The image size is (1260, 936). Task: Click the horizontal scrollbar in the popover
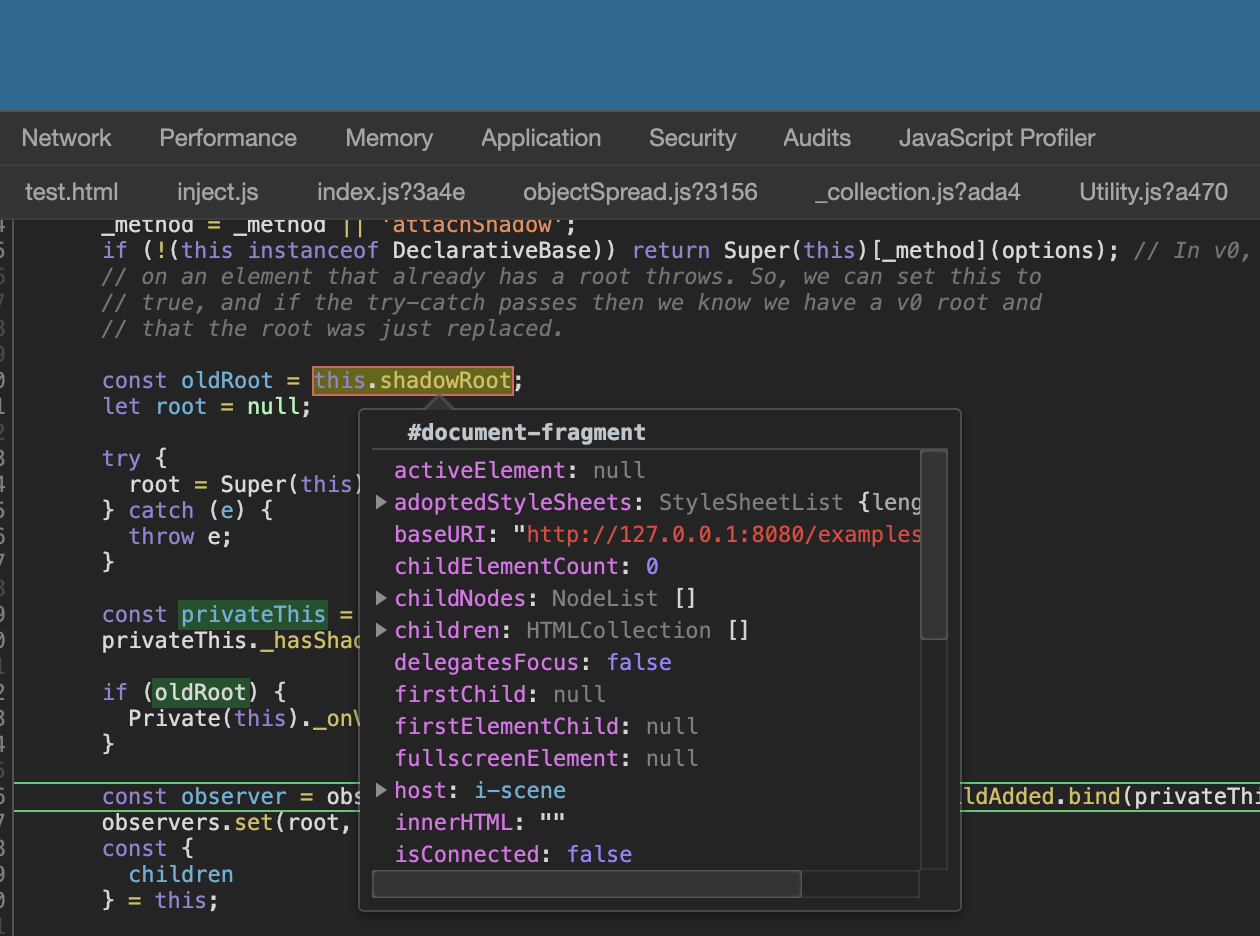(x=586, y=884)
